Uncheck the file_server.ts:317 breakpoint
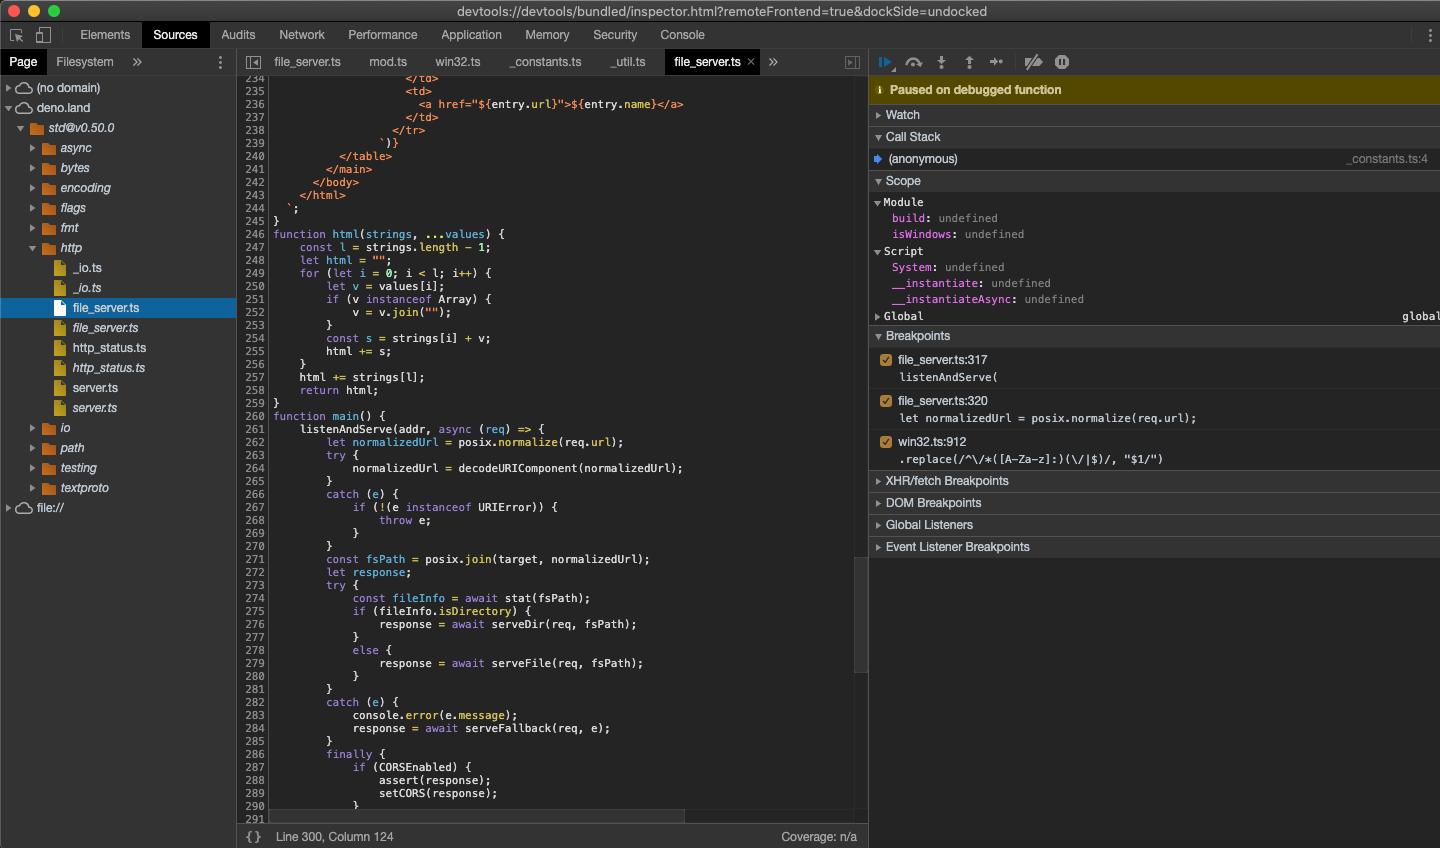The width and height of the screenshot is (1440, 848). point(885,359)
